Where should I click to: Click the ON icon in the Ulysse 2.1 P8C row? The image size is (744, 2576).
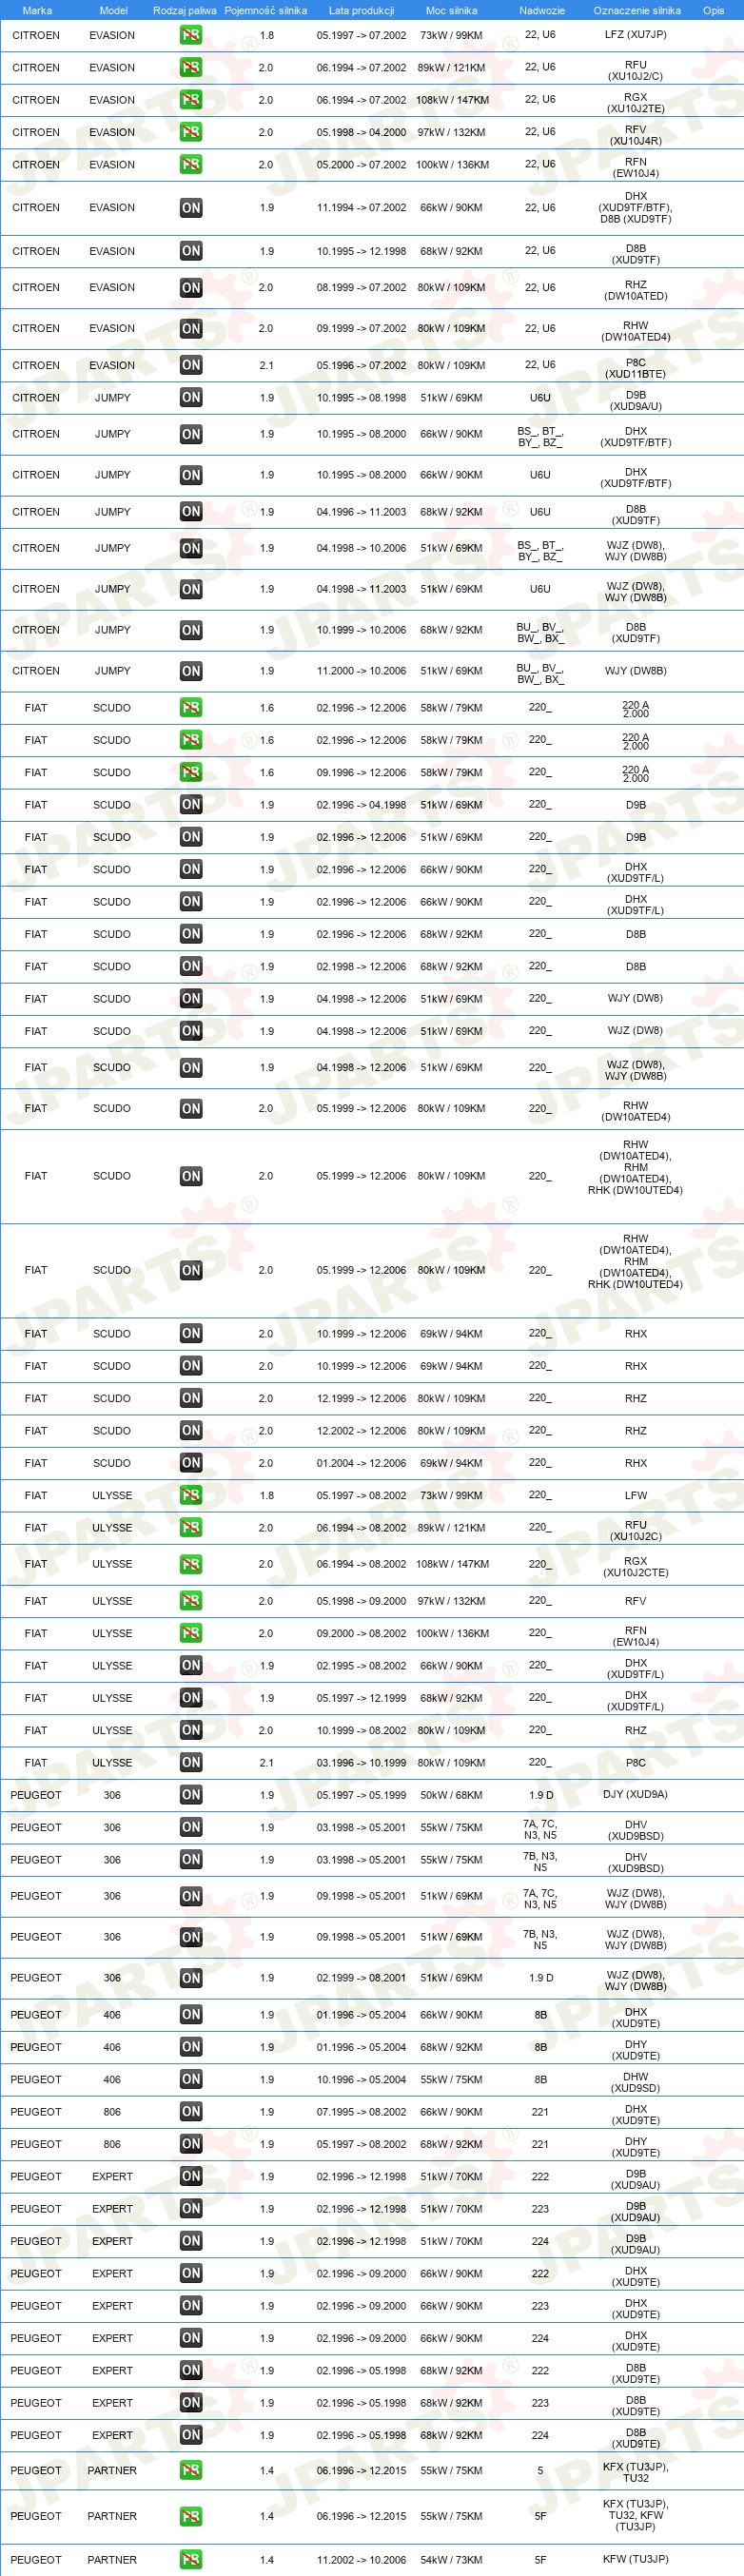(x=191, y=1763)
